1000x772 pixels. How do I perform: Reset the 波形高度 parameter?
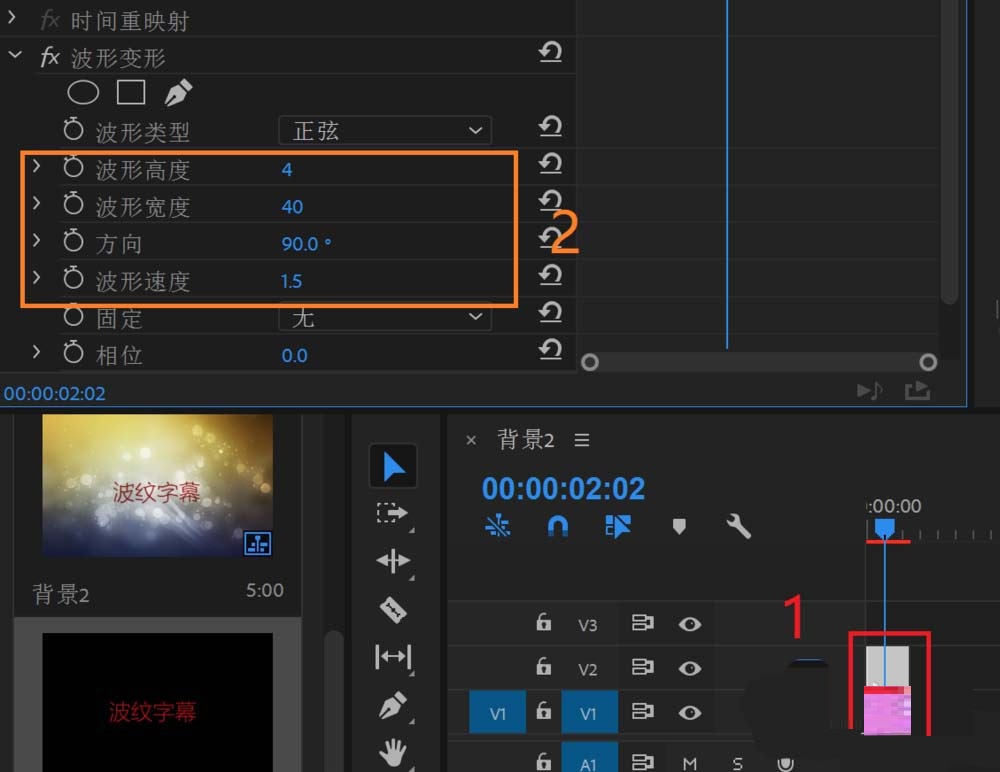[550, 162]
